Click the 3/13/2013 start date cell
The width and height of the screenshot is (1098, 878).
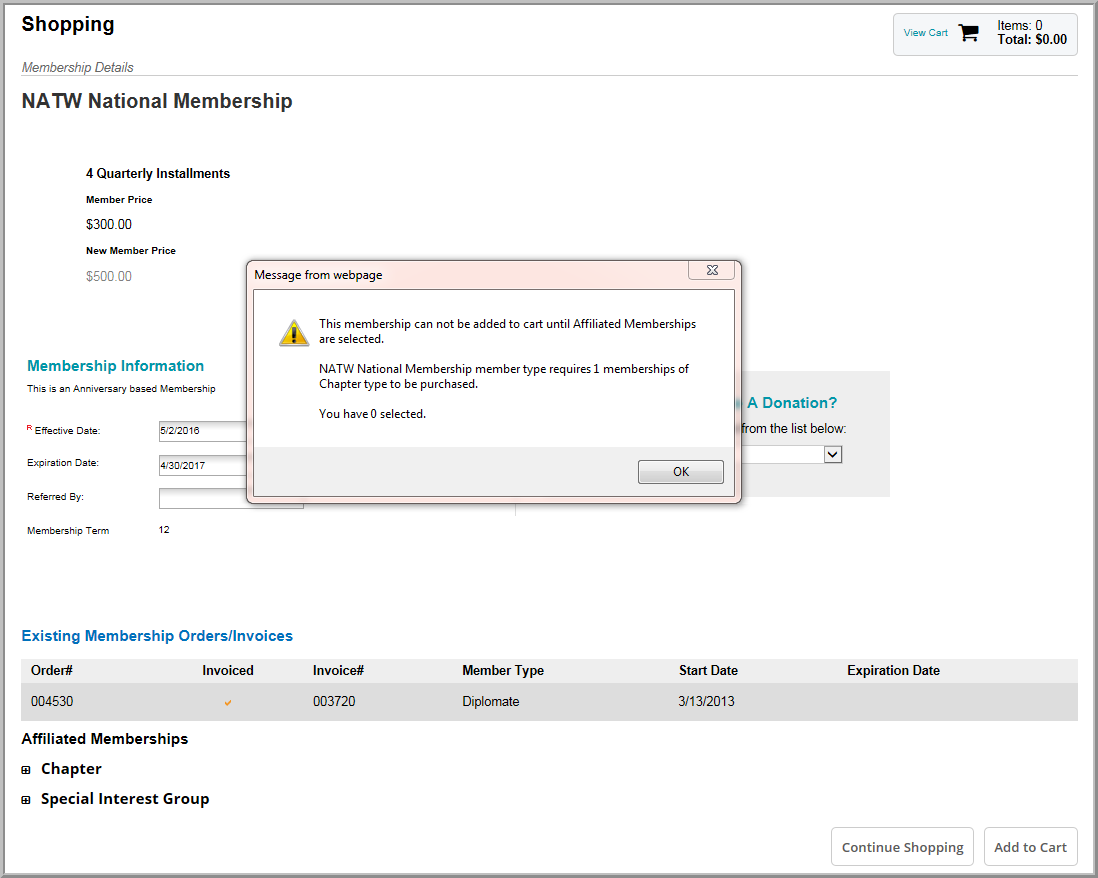(x=707, y=702)
